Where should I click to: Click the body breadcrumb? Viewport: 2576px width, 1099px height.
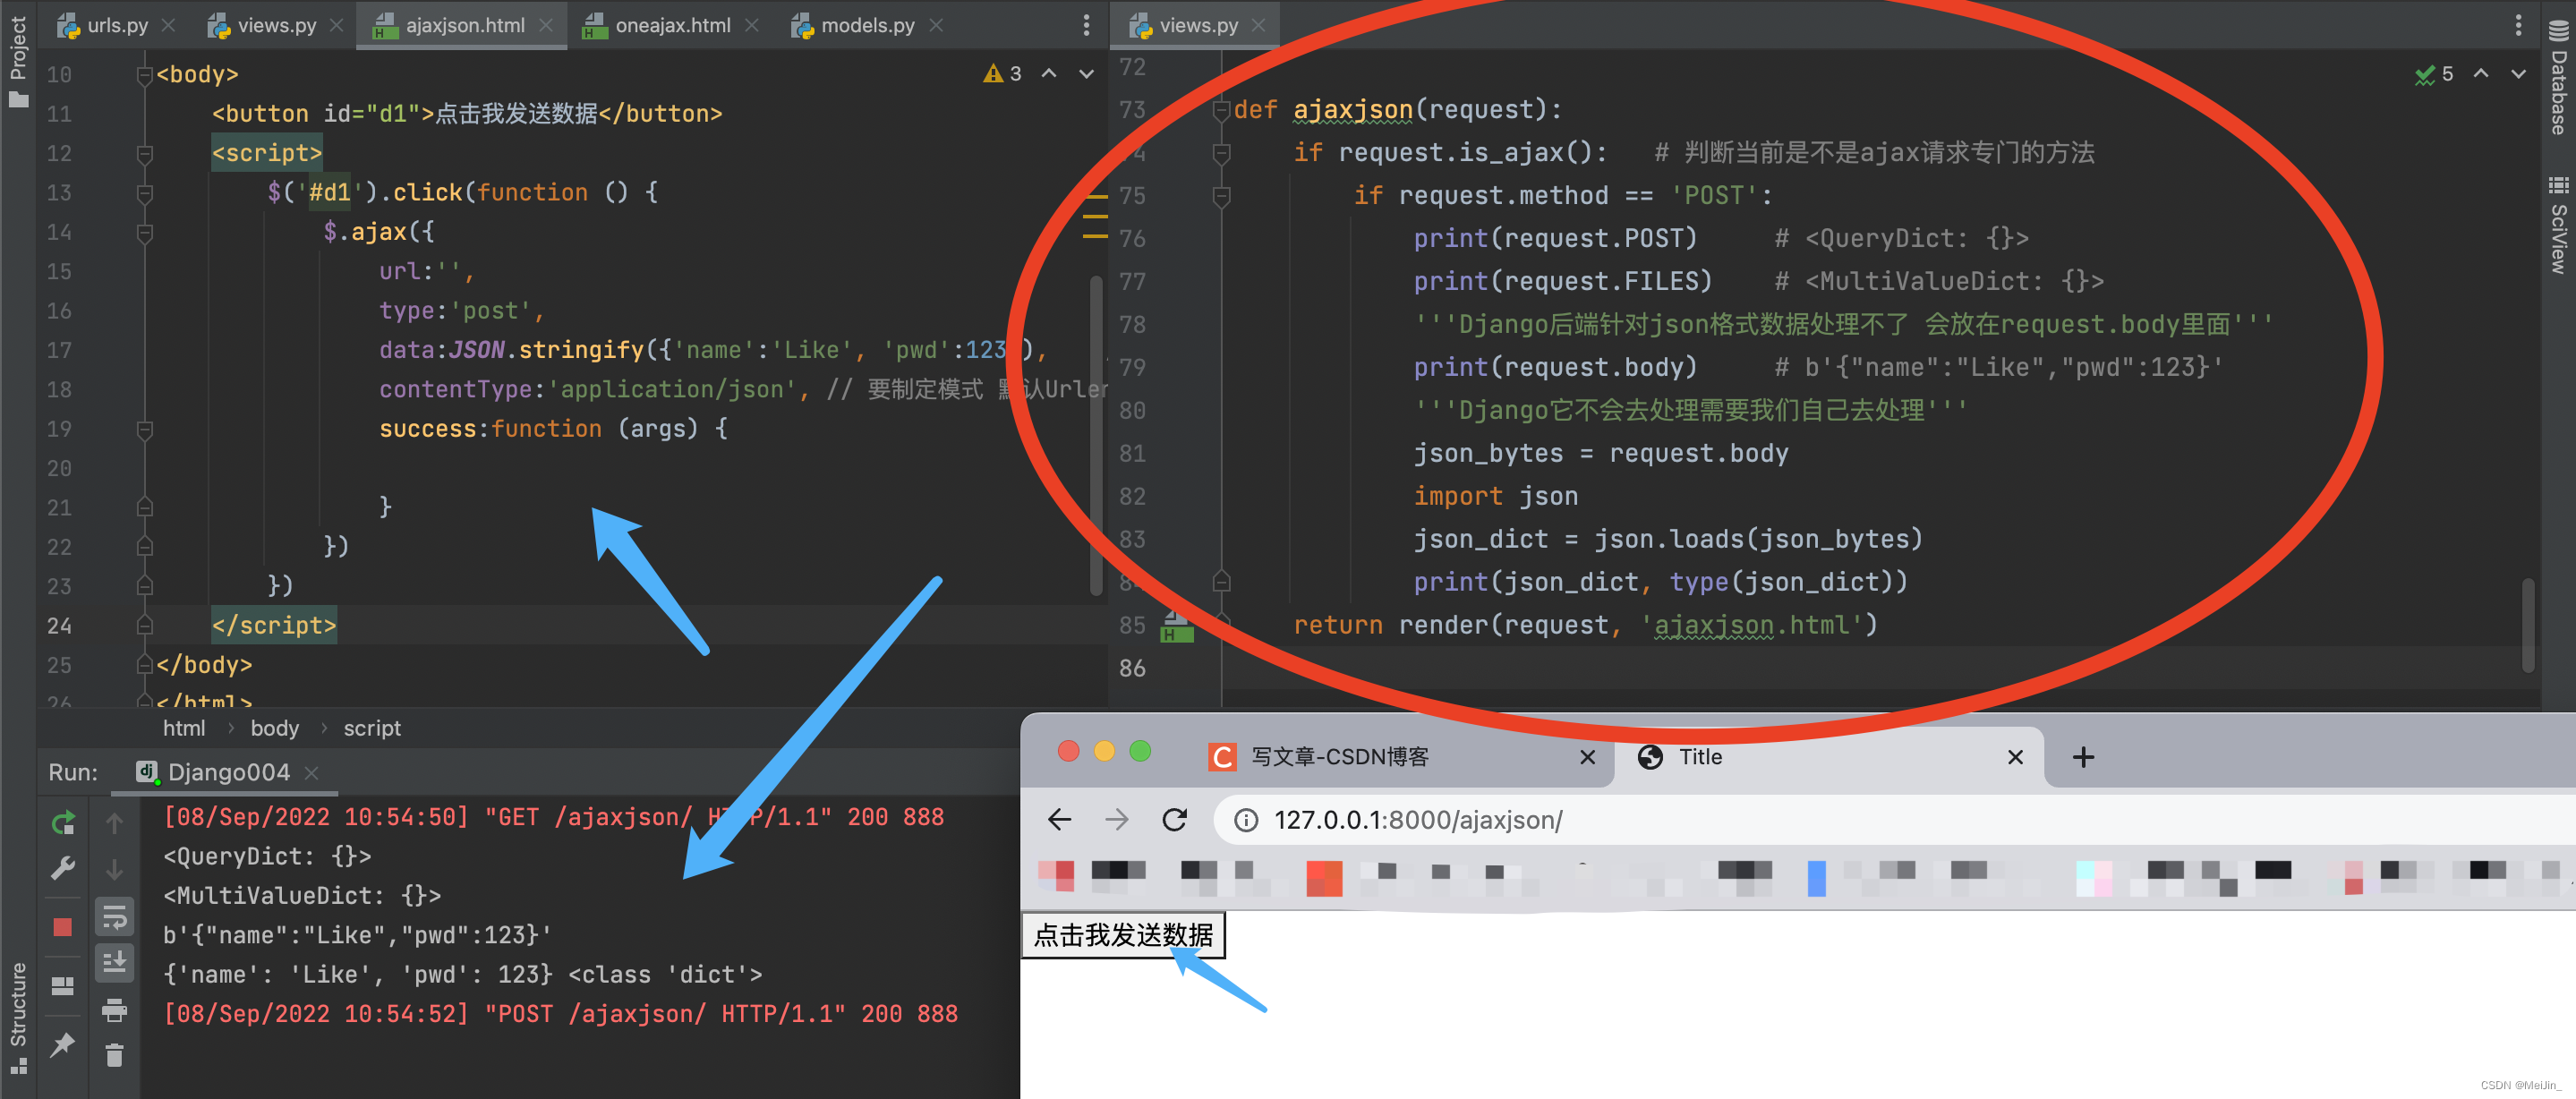[275, 728]
